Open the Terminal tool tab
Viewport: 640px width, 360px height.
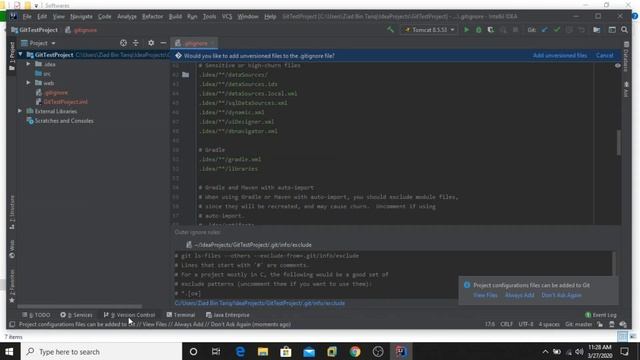pos(181,315)
